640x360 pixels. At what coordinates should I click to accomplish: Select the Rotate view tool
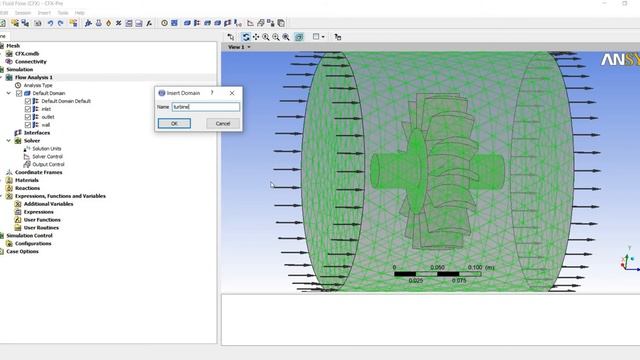(246, 37)
